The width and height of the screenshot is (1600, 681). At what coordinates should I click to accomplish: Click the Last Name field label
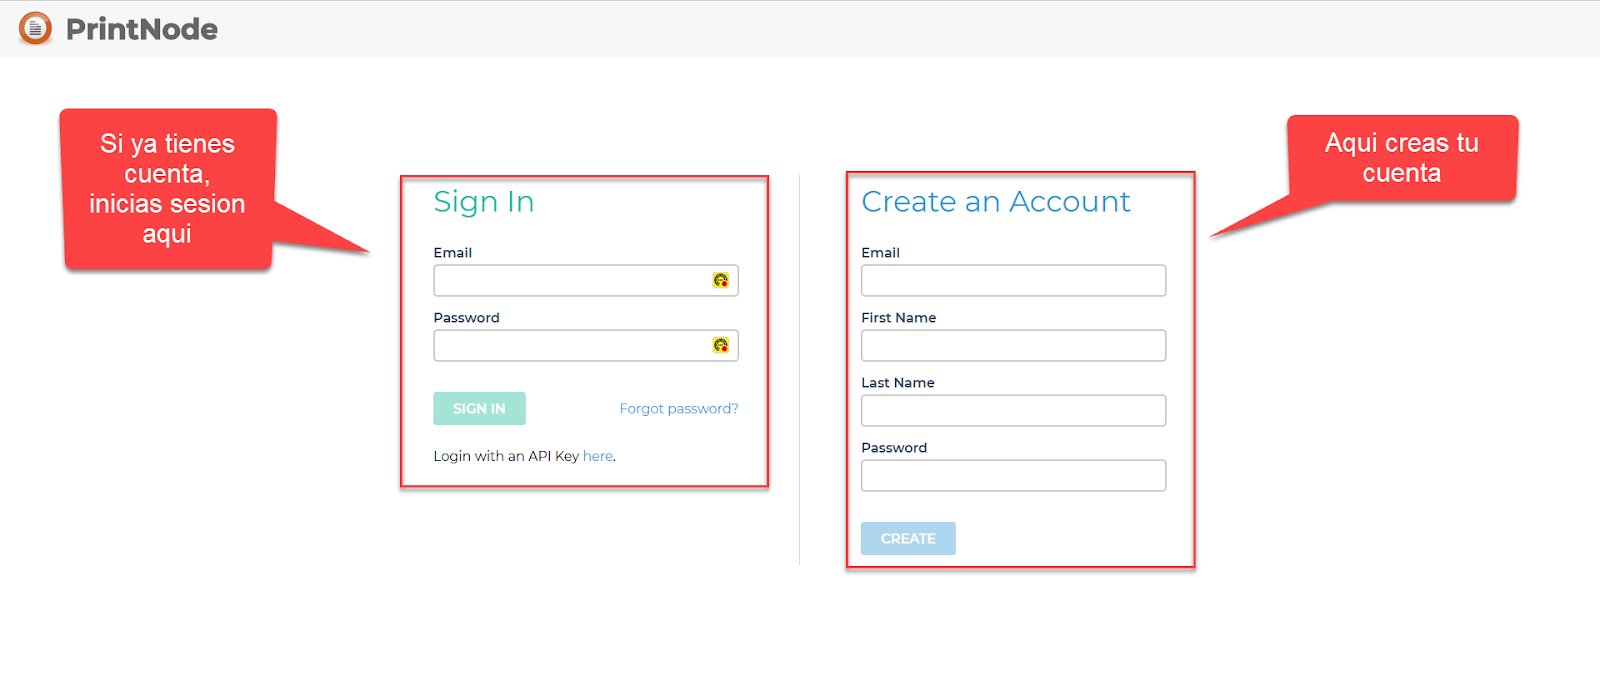[x=897, y=383]
